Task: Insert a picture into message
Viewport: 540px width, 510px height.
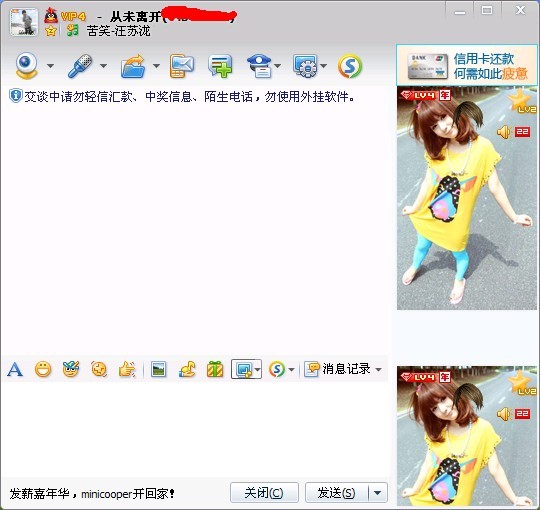Action: pos(158,370)
